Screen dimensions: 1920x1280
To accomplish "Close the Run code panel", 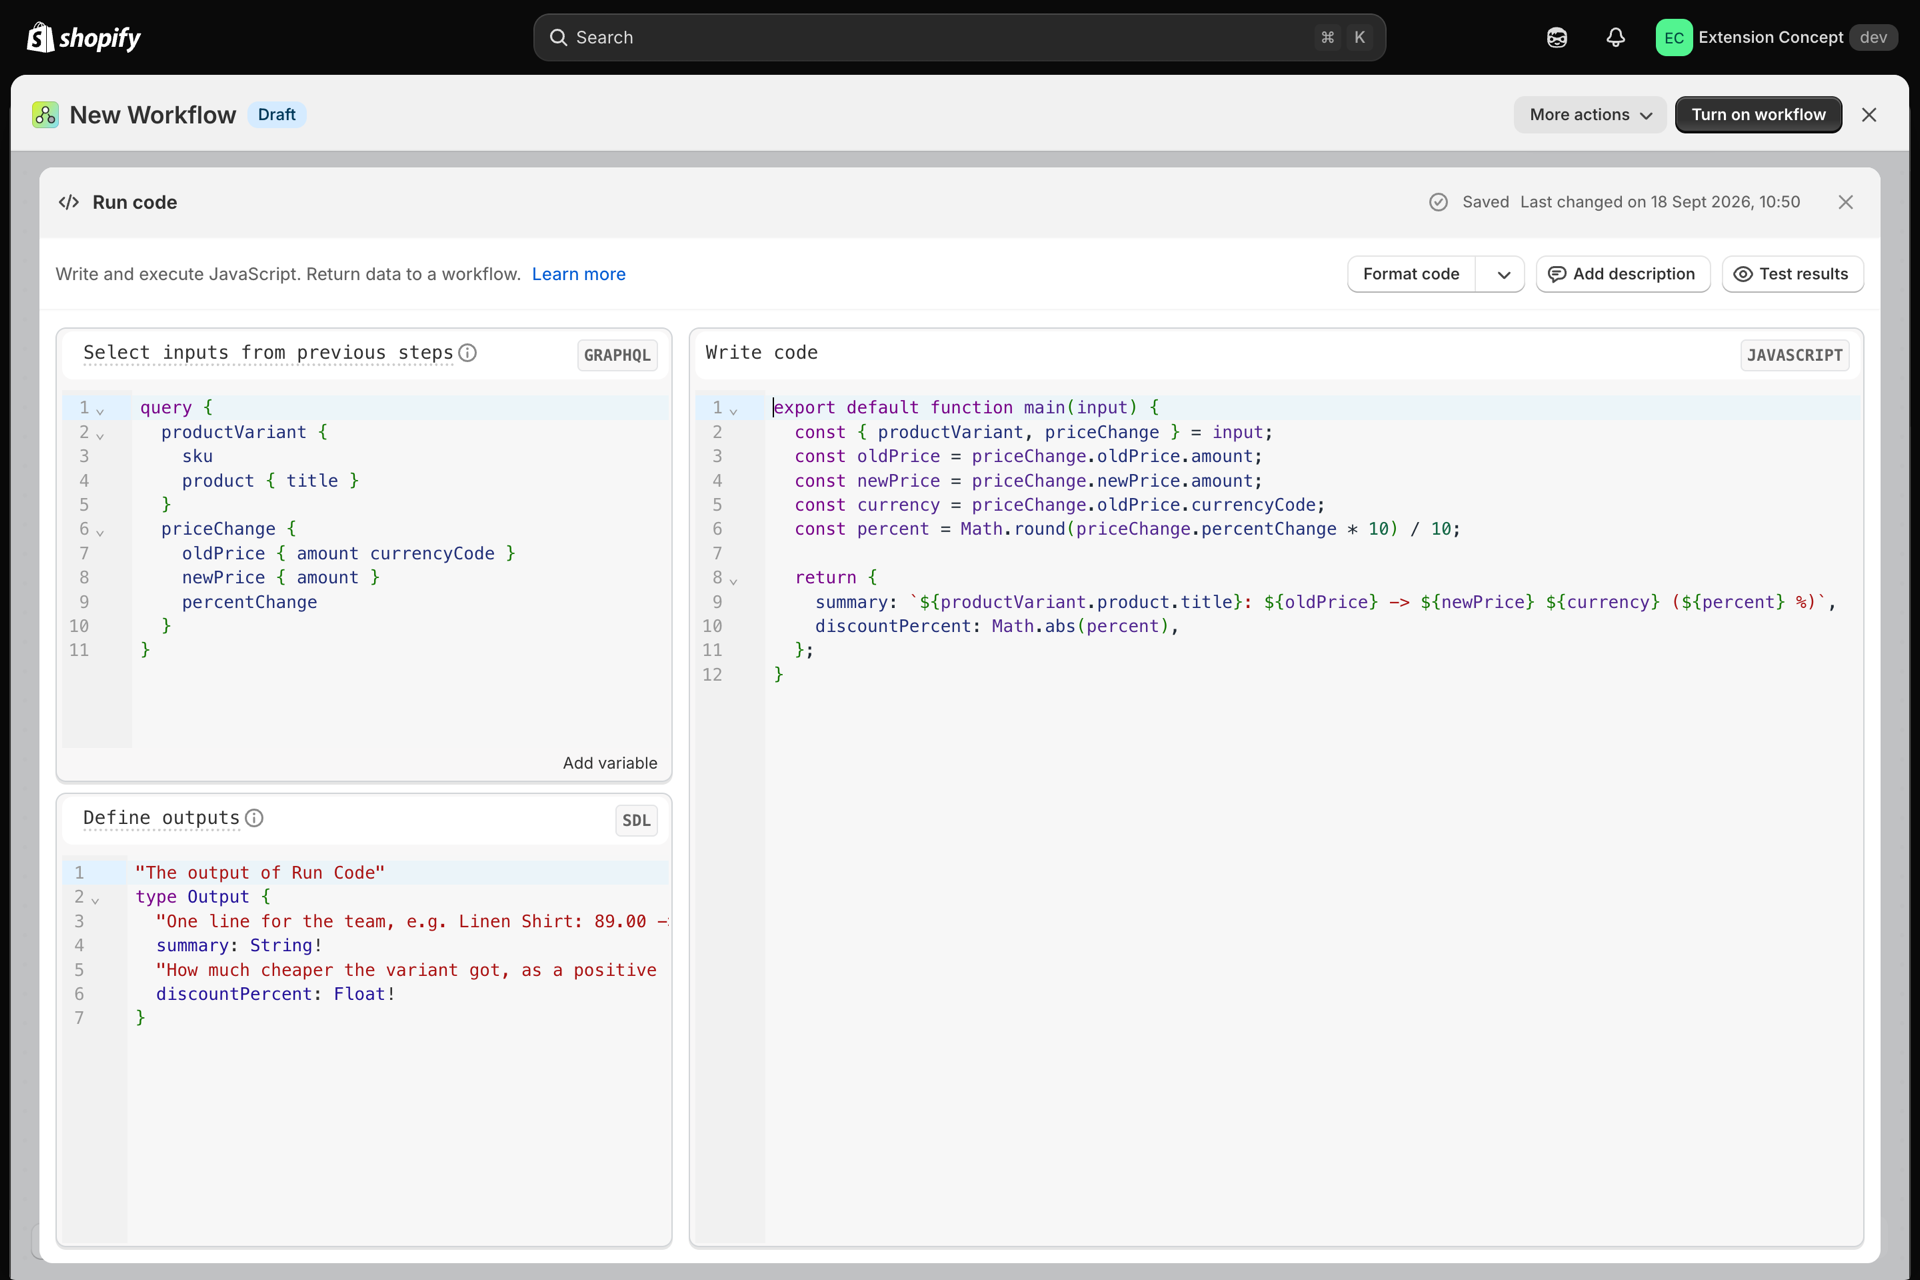I will (x=1846, y=202).
